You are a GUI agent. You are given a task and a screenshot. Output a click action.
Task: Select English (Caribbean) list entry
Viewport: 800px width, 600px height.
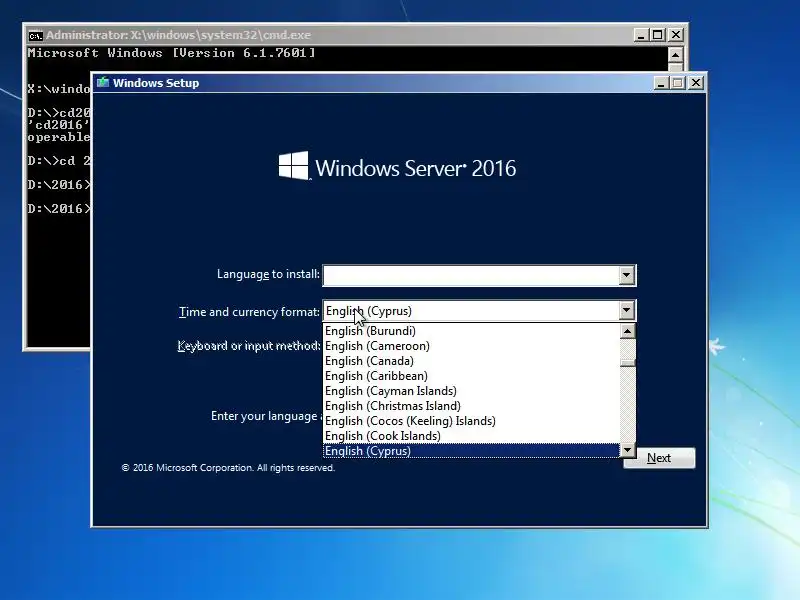(x=472, y=376)
